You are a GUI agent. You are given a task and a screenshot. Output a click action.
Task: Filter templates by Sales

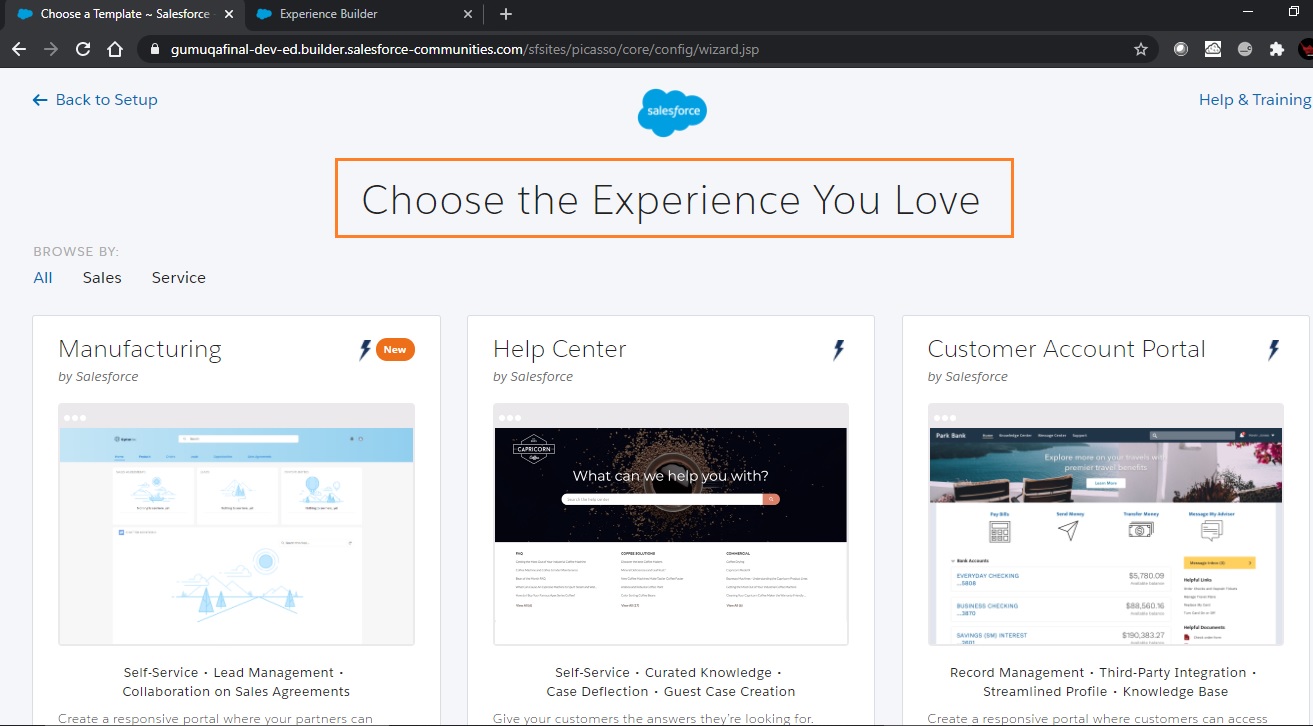pyautogui.click(x=102, y=278)
